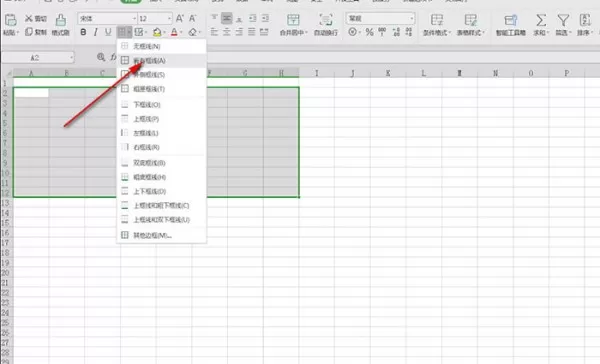Toggle middle vertical alignment
Image resolution: width=600 pixels, height=364 pixels.
227,18
